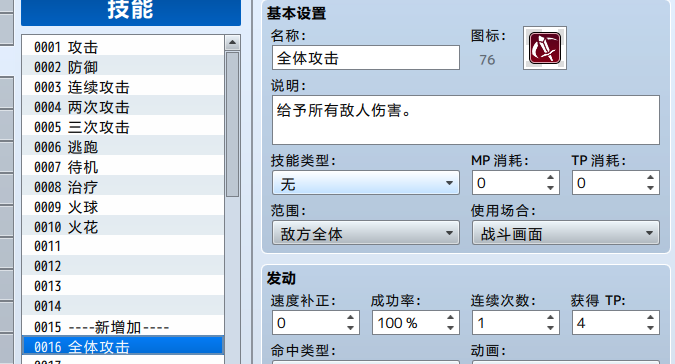Select skill 0003 连续攻击

click(123, 85)
